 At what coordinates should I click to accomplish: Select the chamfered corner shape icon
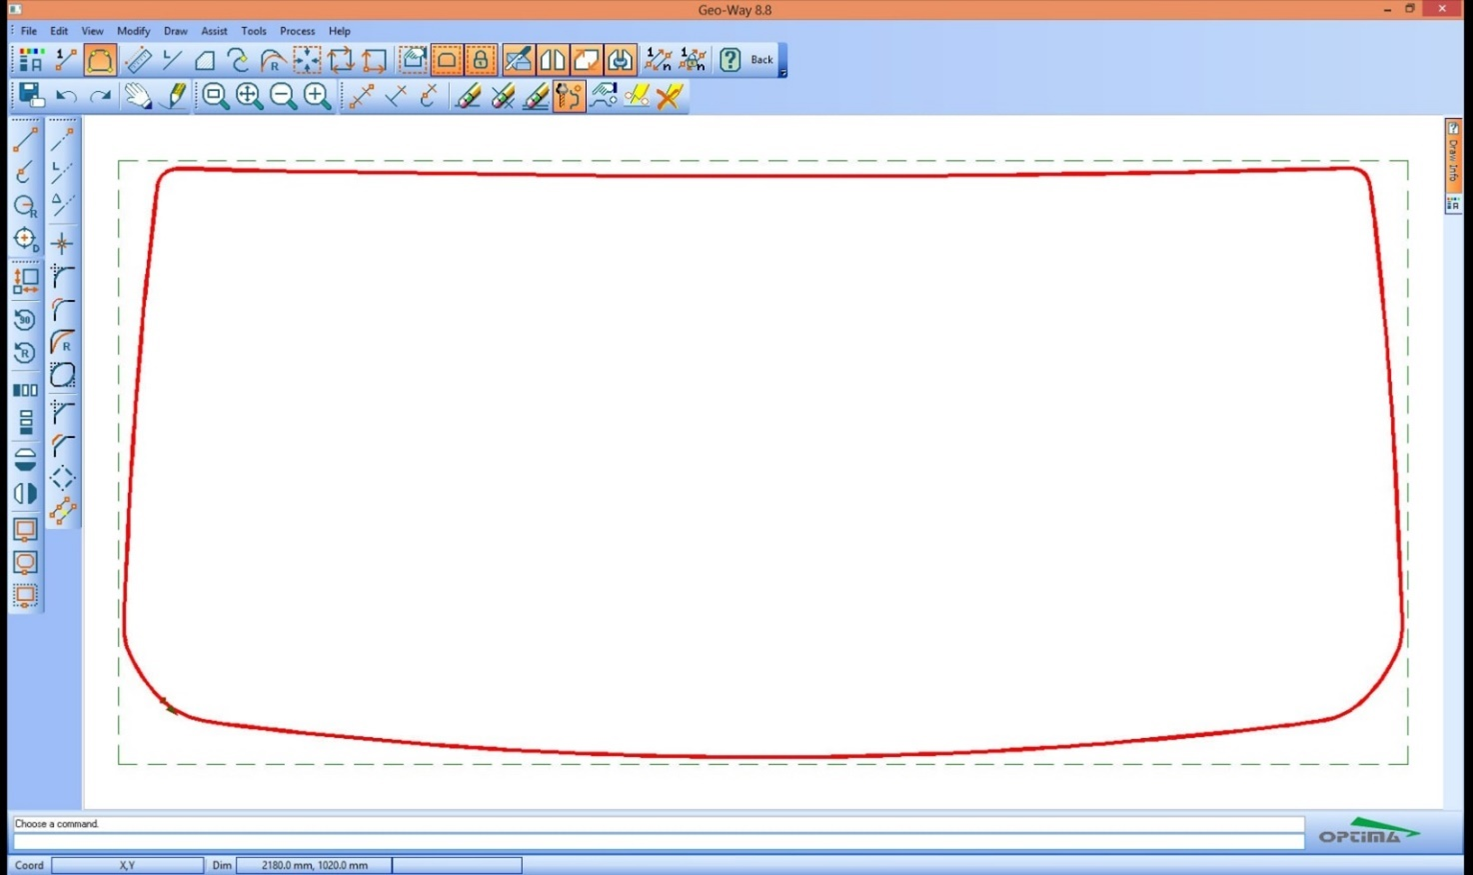coord(205,60)
